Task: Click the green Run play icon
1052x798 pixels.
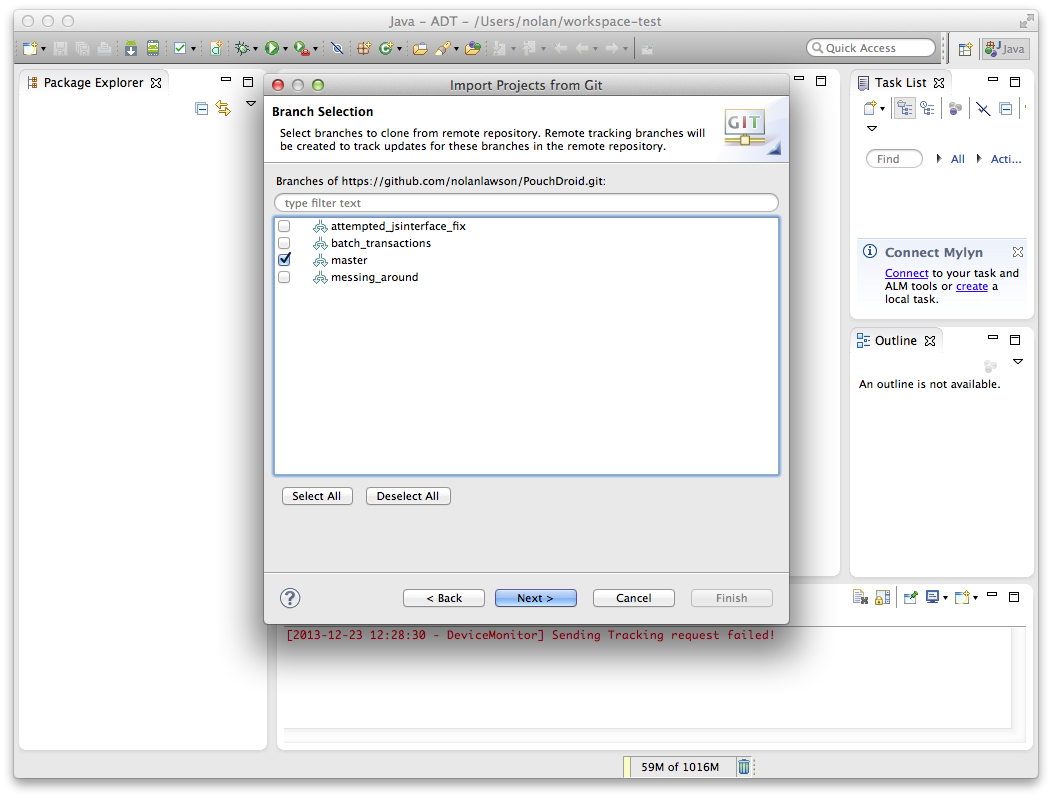Action: click(x=272, y=48)
